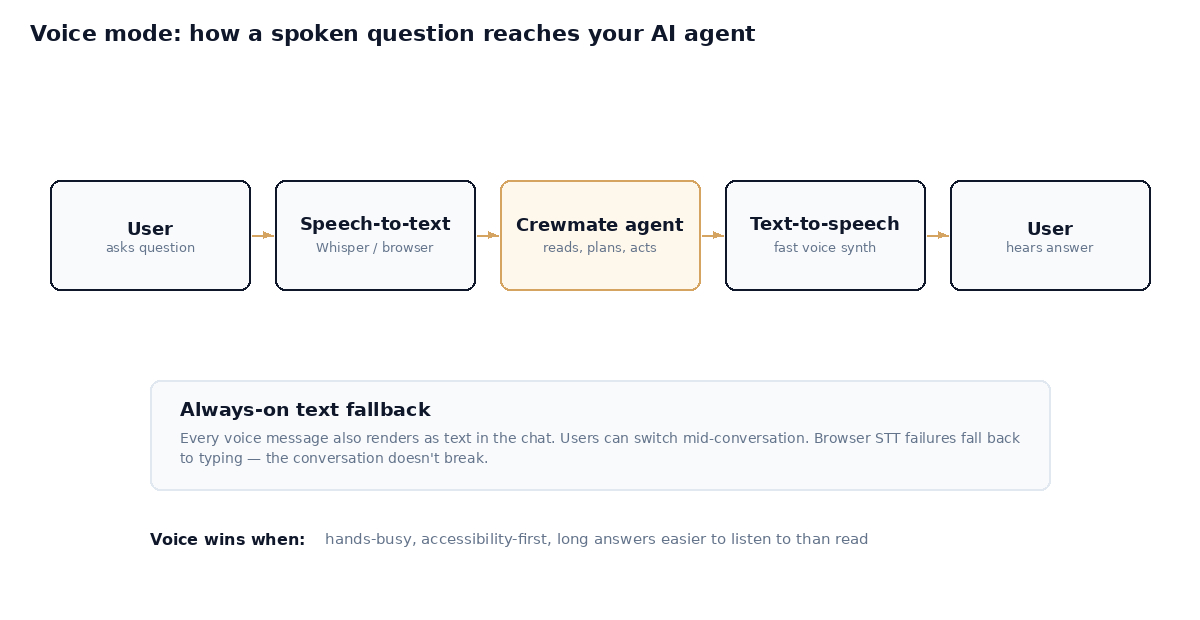The image size is (1200, 620).
Task: Click arrow between User and Speech-to-text
Action: point(263,236)
